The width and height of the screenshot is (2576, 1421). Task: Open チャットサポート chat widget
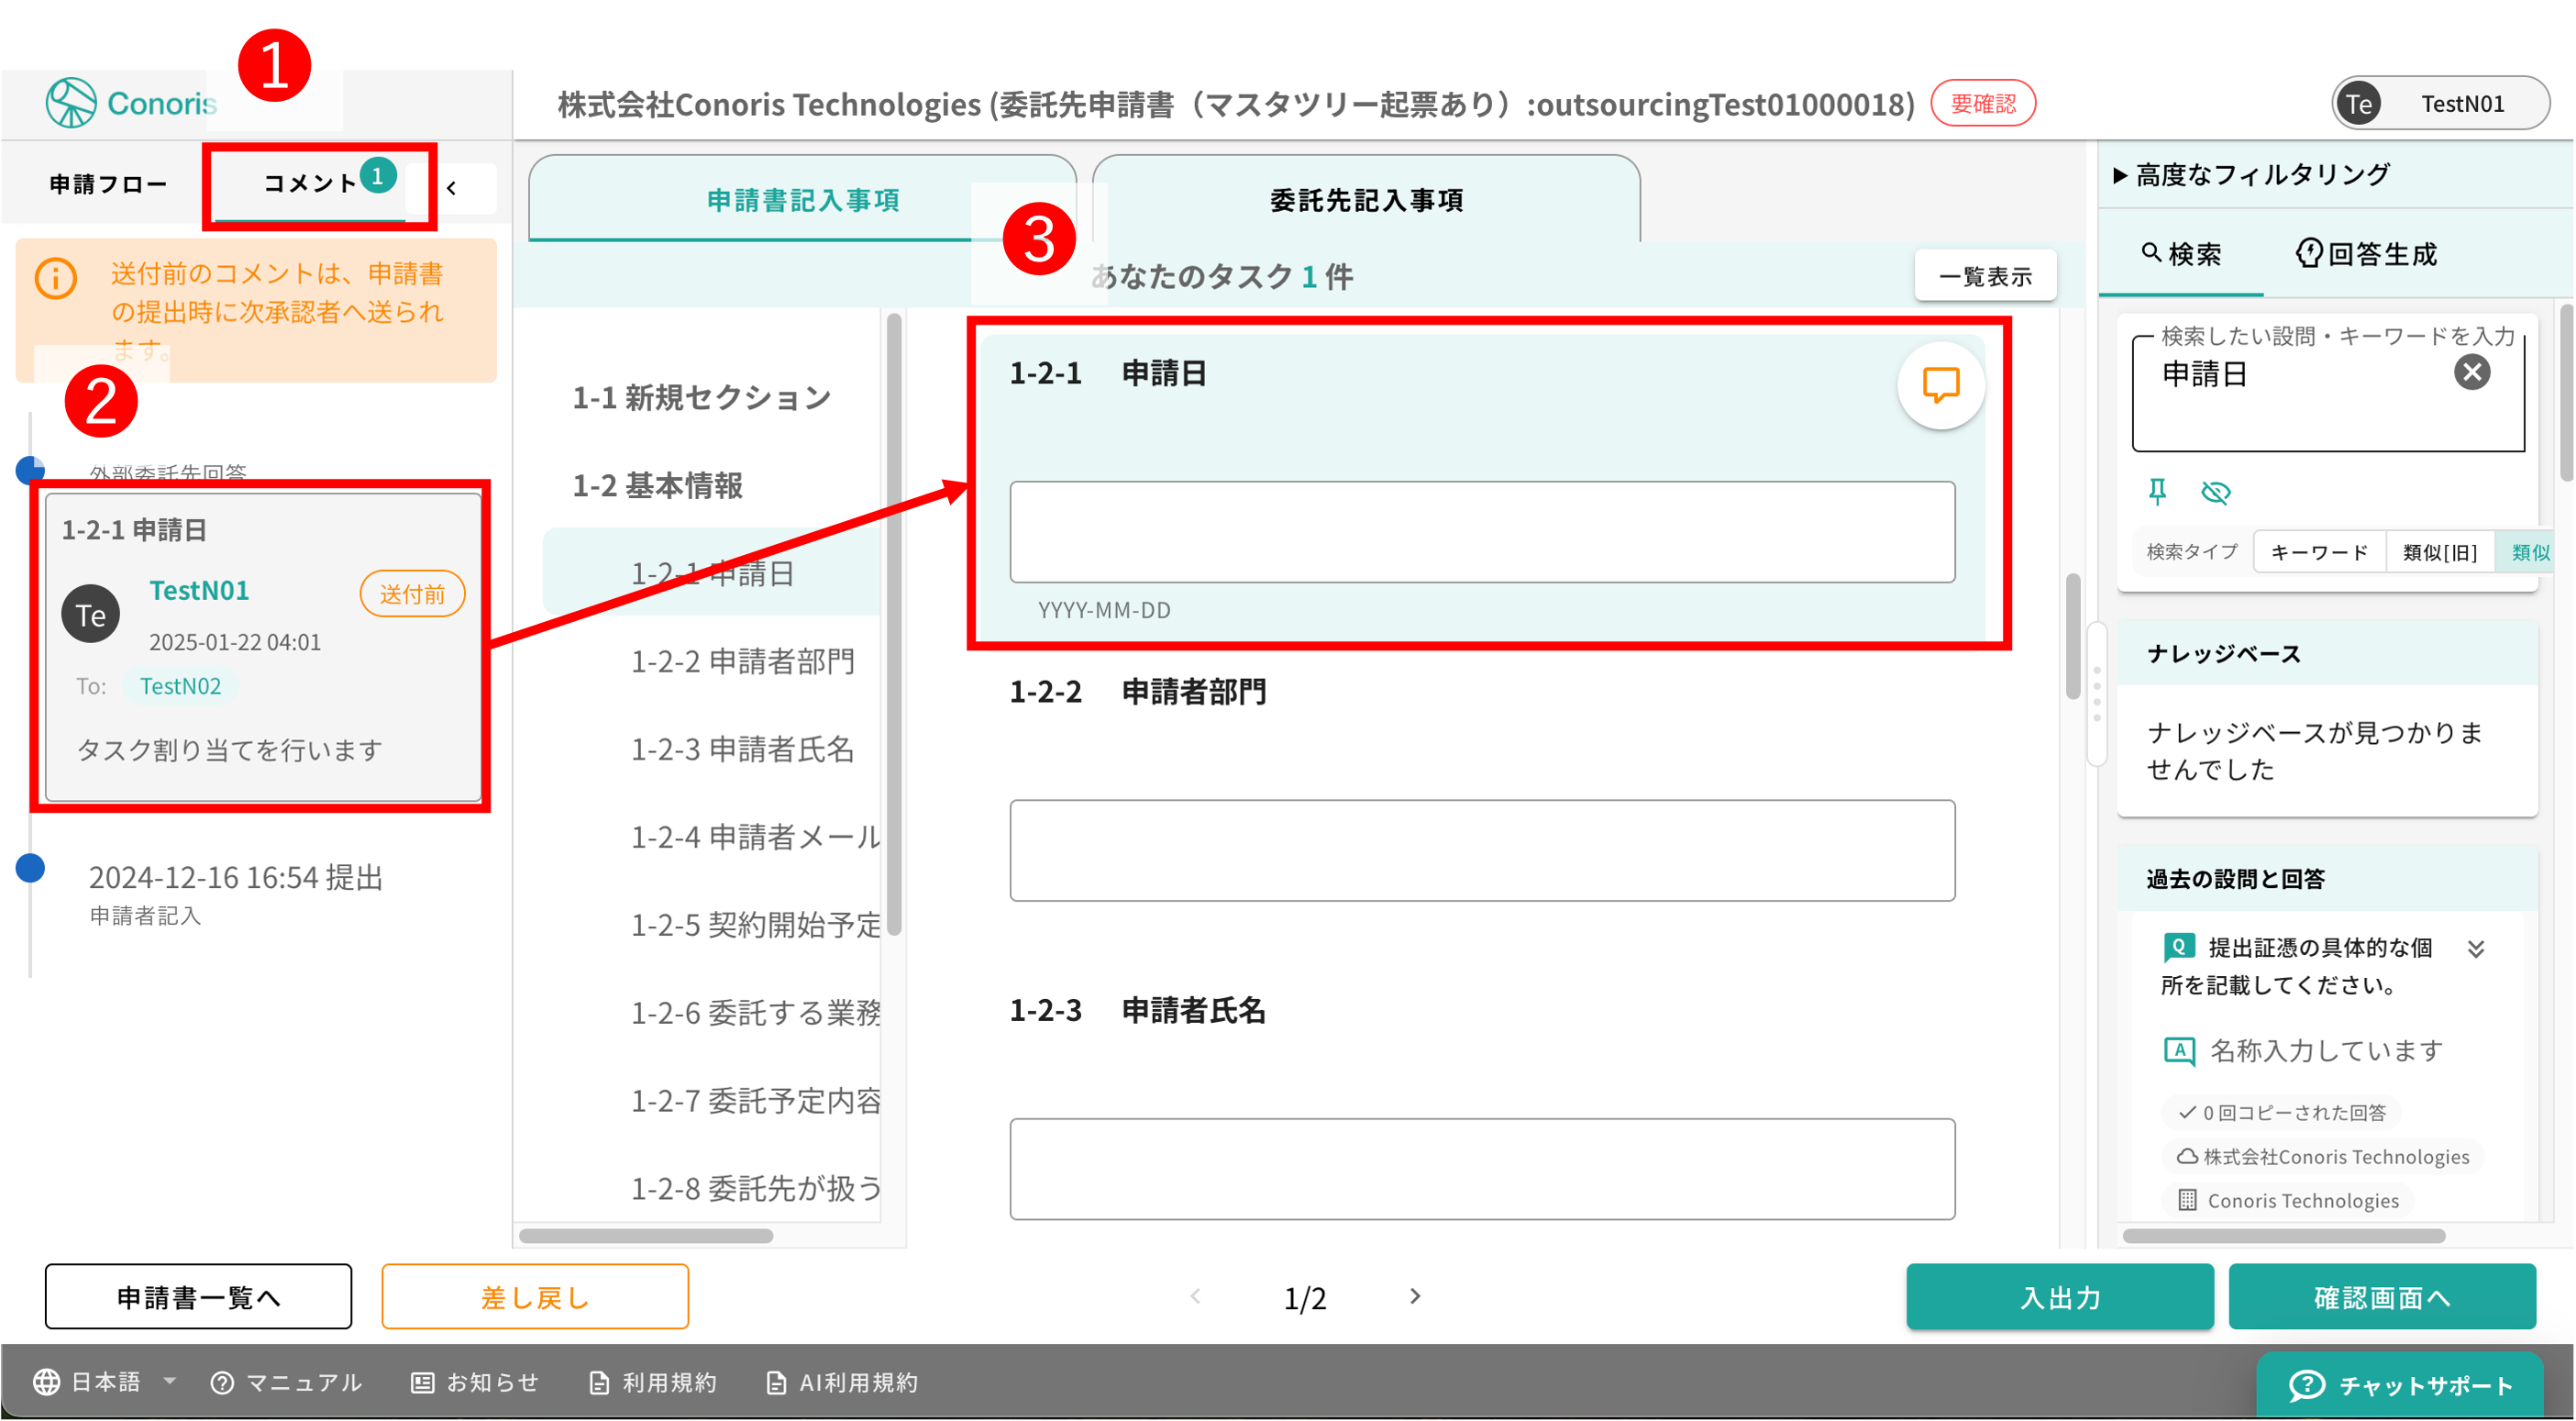[x=2399, y=1384]
